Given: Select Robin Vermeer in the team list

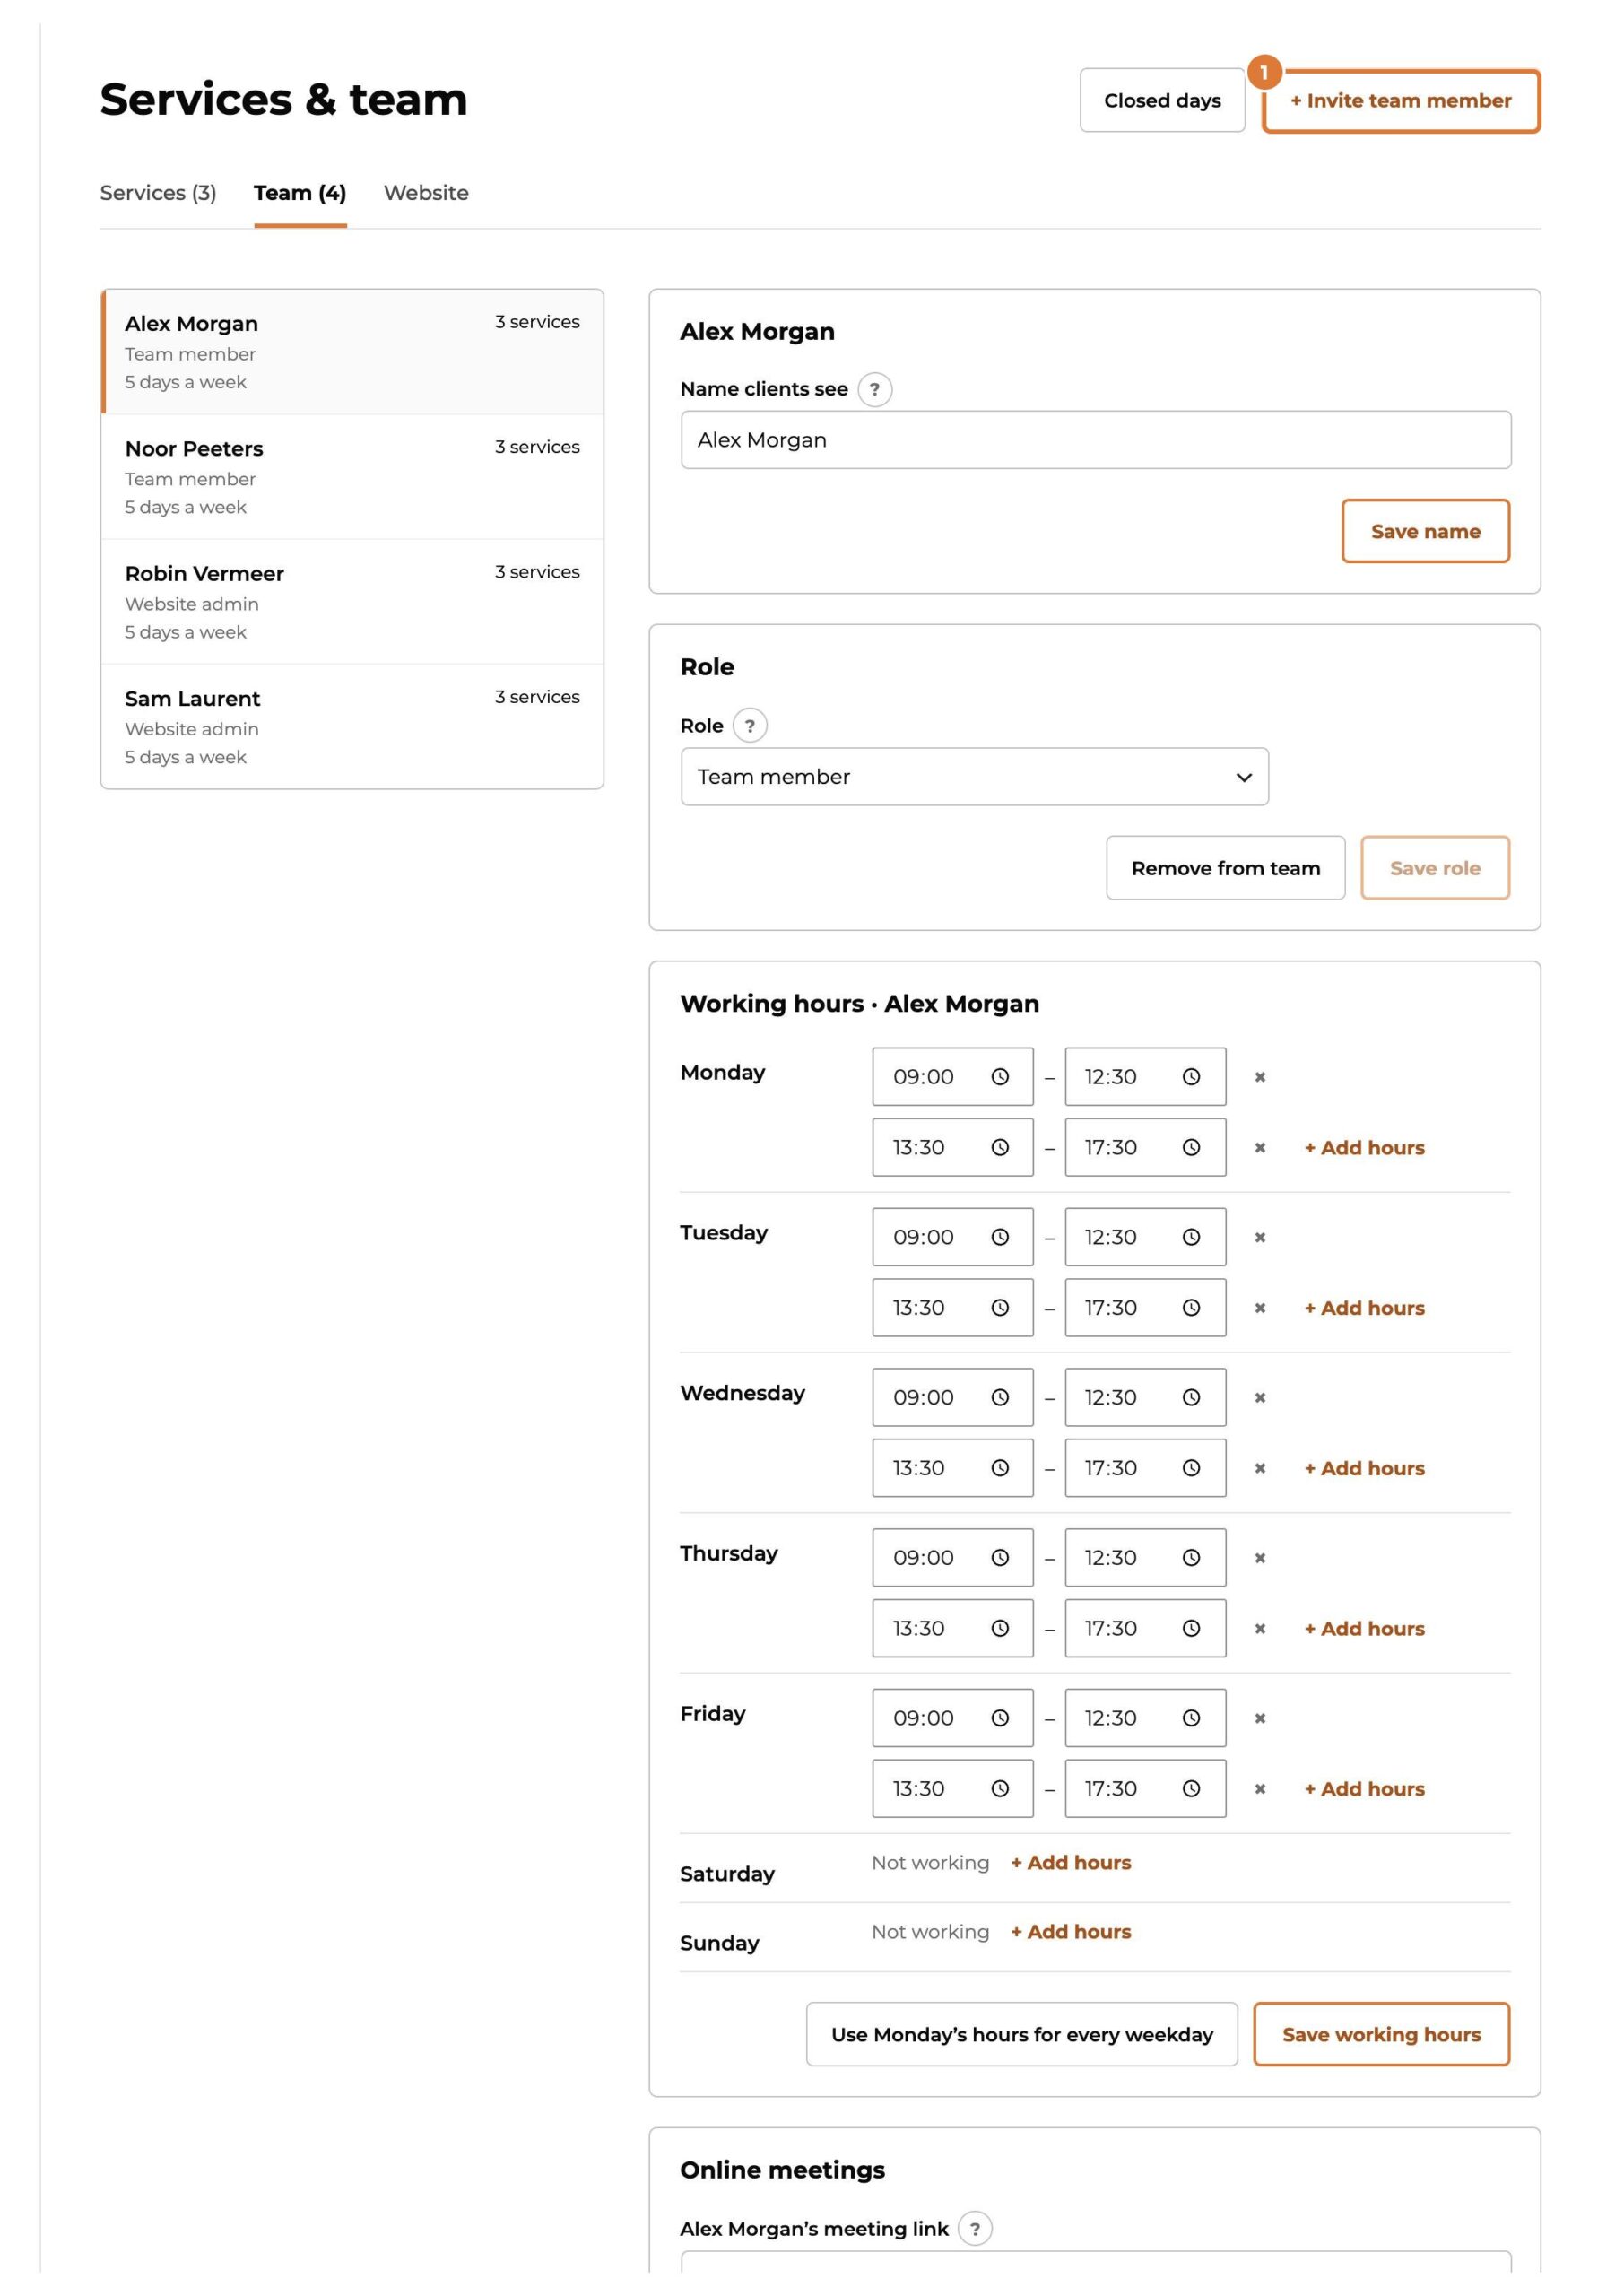Looking at the screenshot, I should [352, 602].
